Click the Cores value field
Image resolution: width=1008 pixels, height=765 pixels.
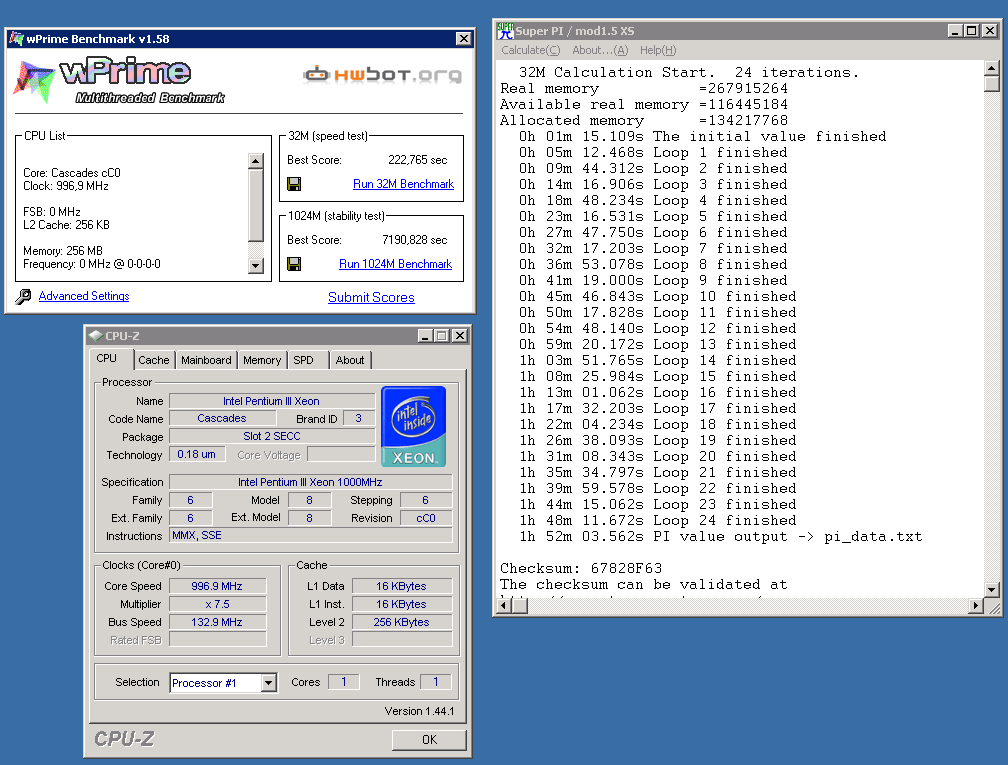pos(343,682)
